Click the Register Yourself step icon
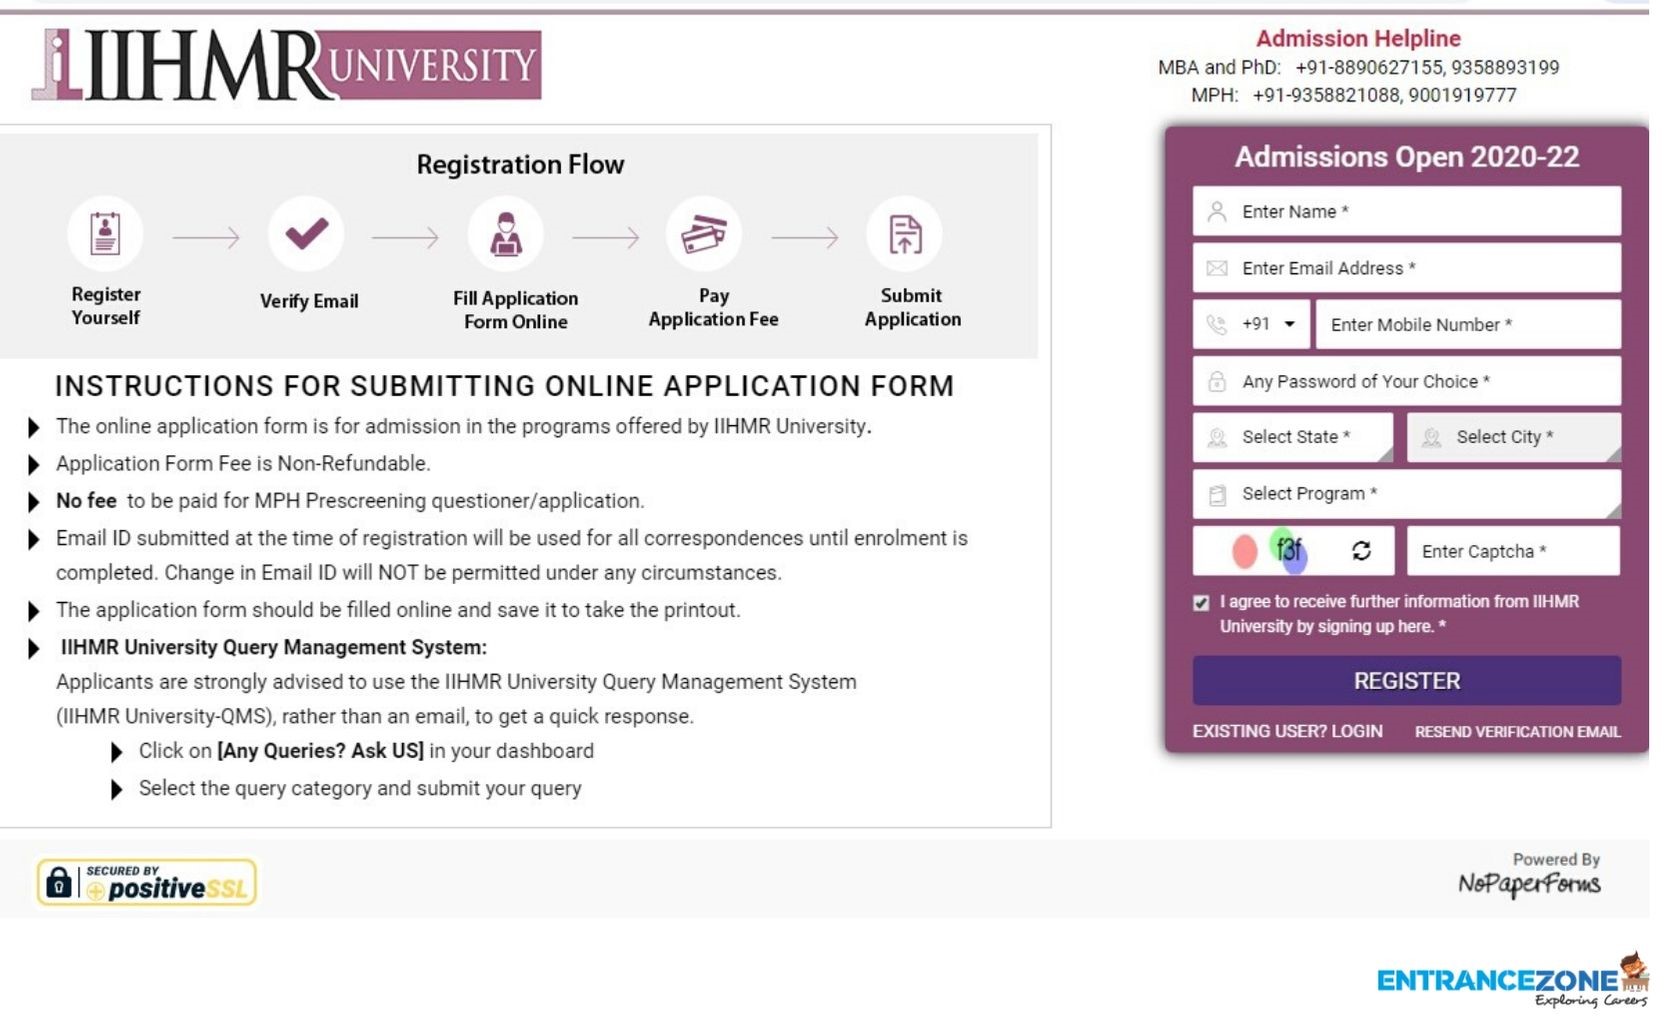This screenshot has width=1666, height=1026. pyautogui.click(x=105, y=234)
